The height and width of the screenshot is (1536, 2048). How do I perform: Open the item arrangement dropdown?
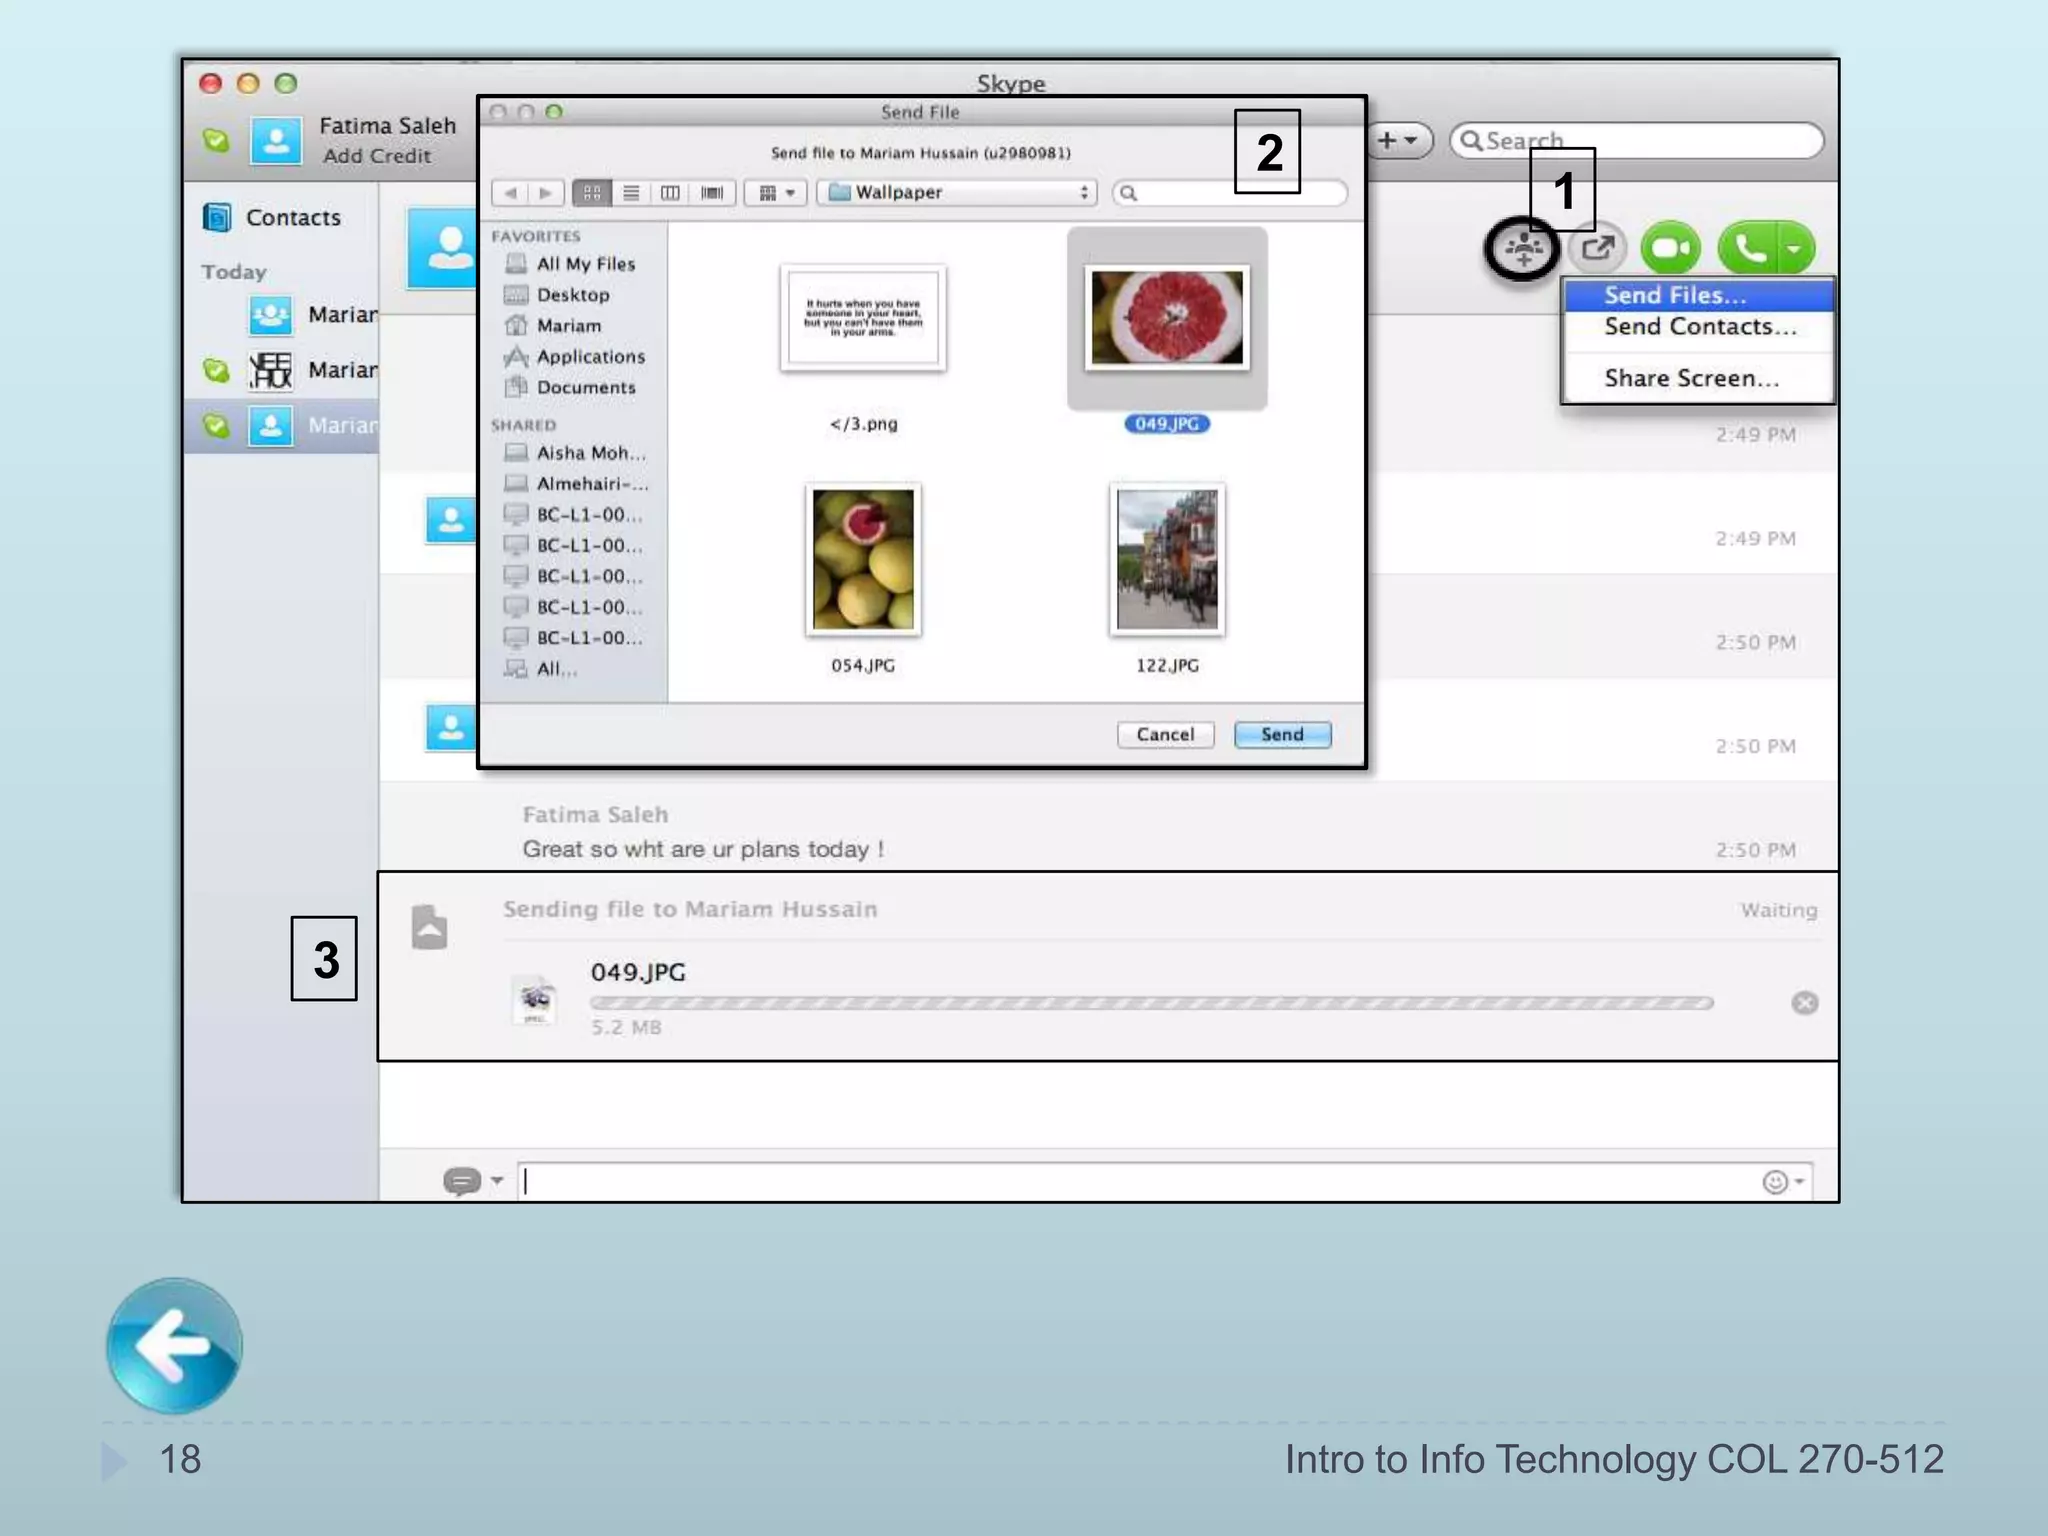[776, 192]
